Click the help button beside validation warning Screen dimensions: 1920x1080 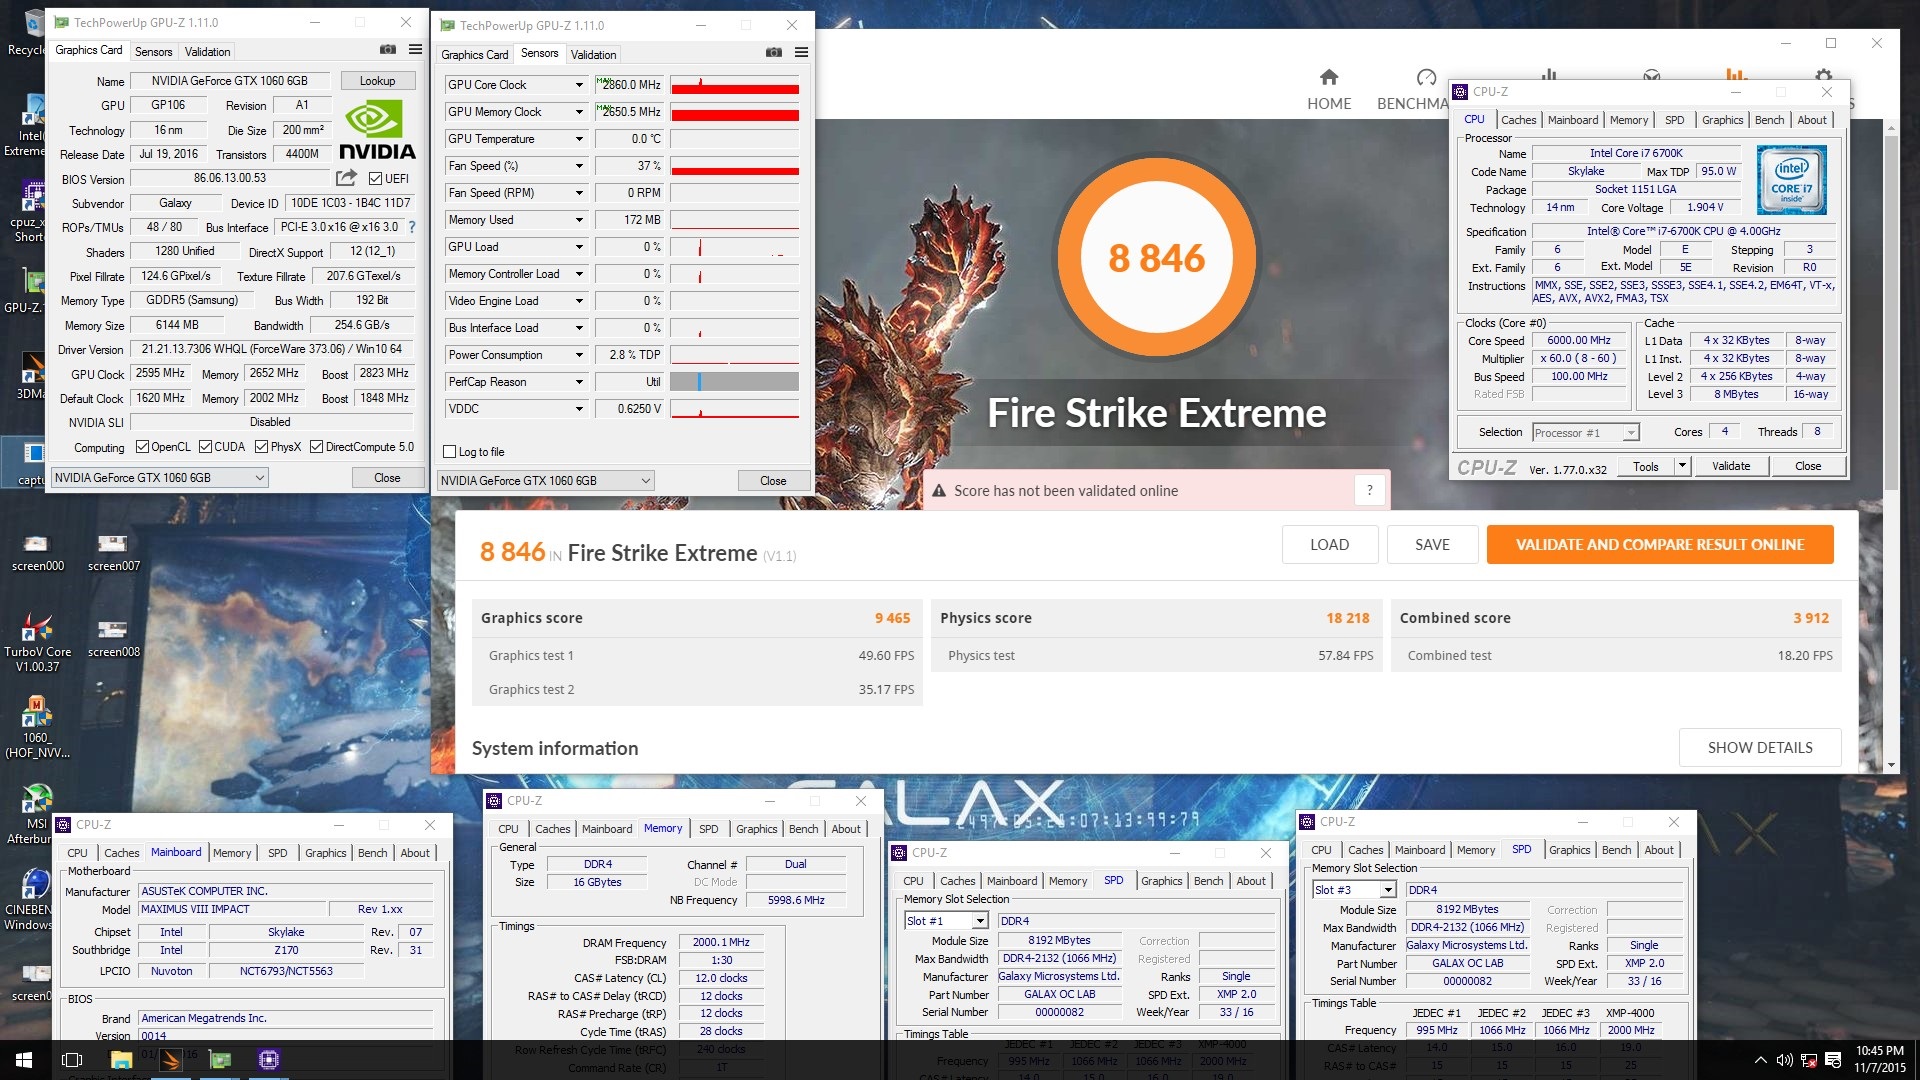(1370, 490)
